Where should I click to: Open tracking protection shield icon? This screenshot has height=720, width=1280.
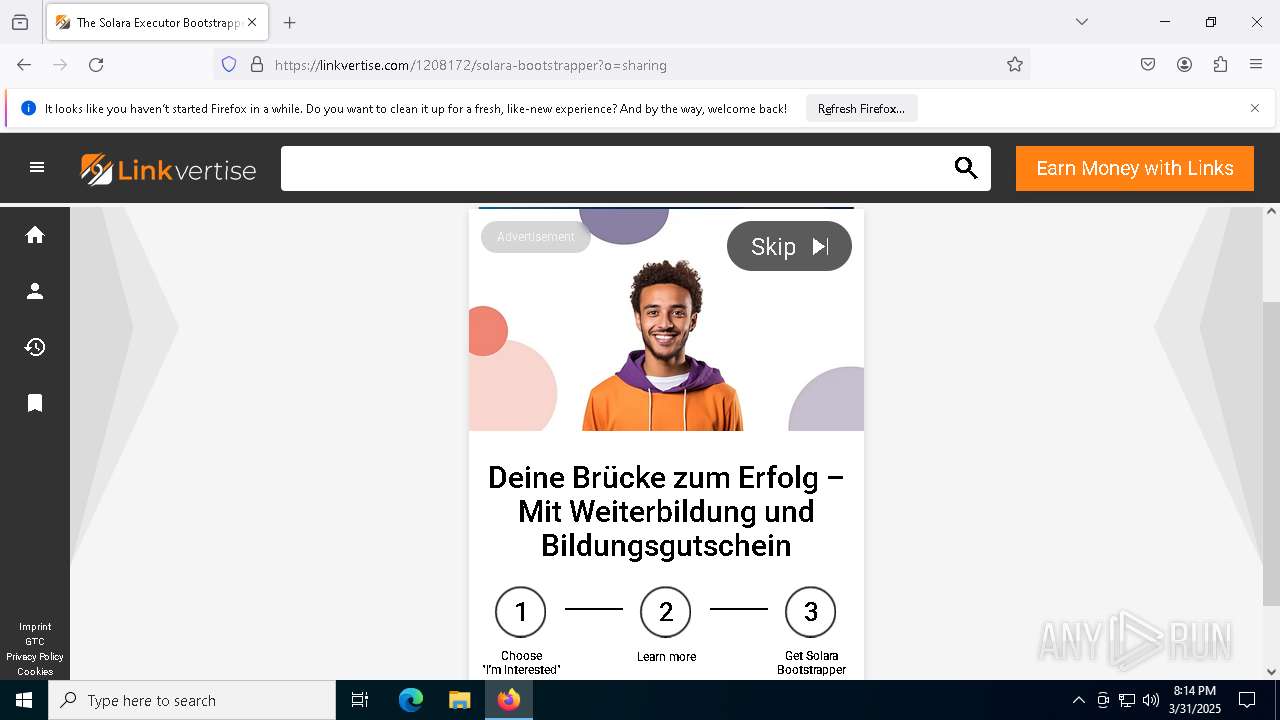coord(229,65)
